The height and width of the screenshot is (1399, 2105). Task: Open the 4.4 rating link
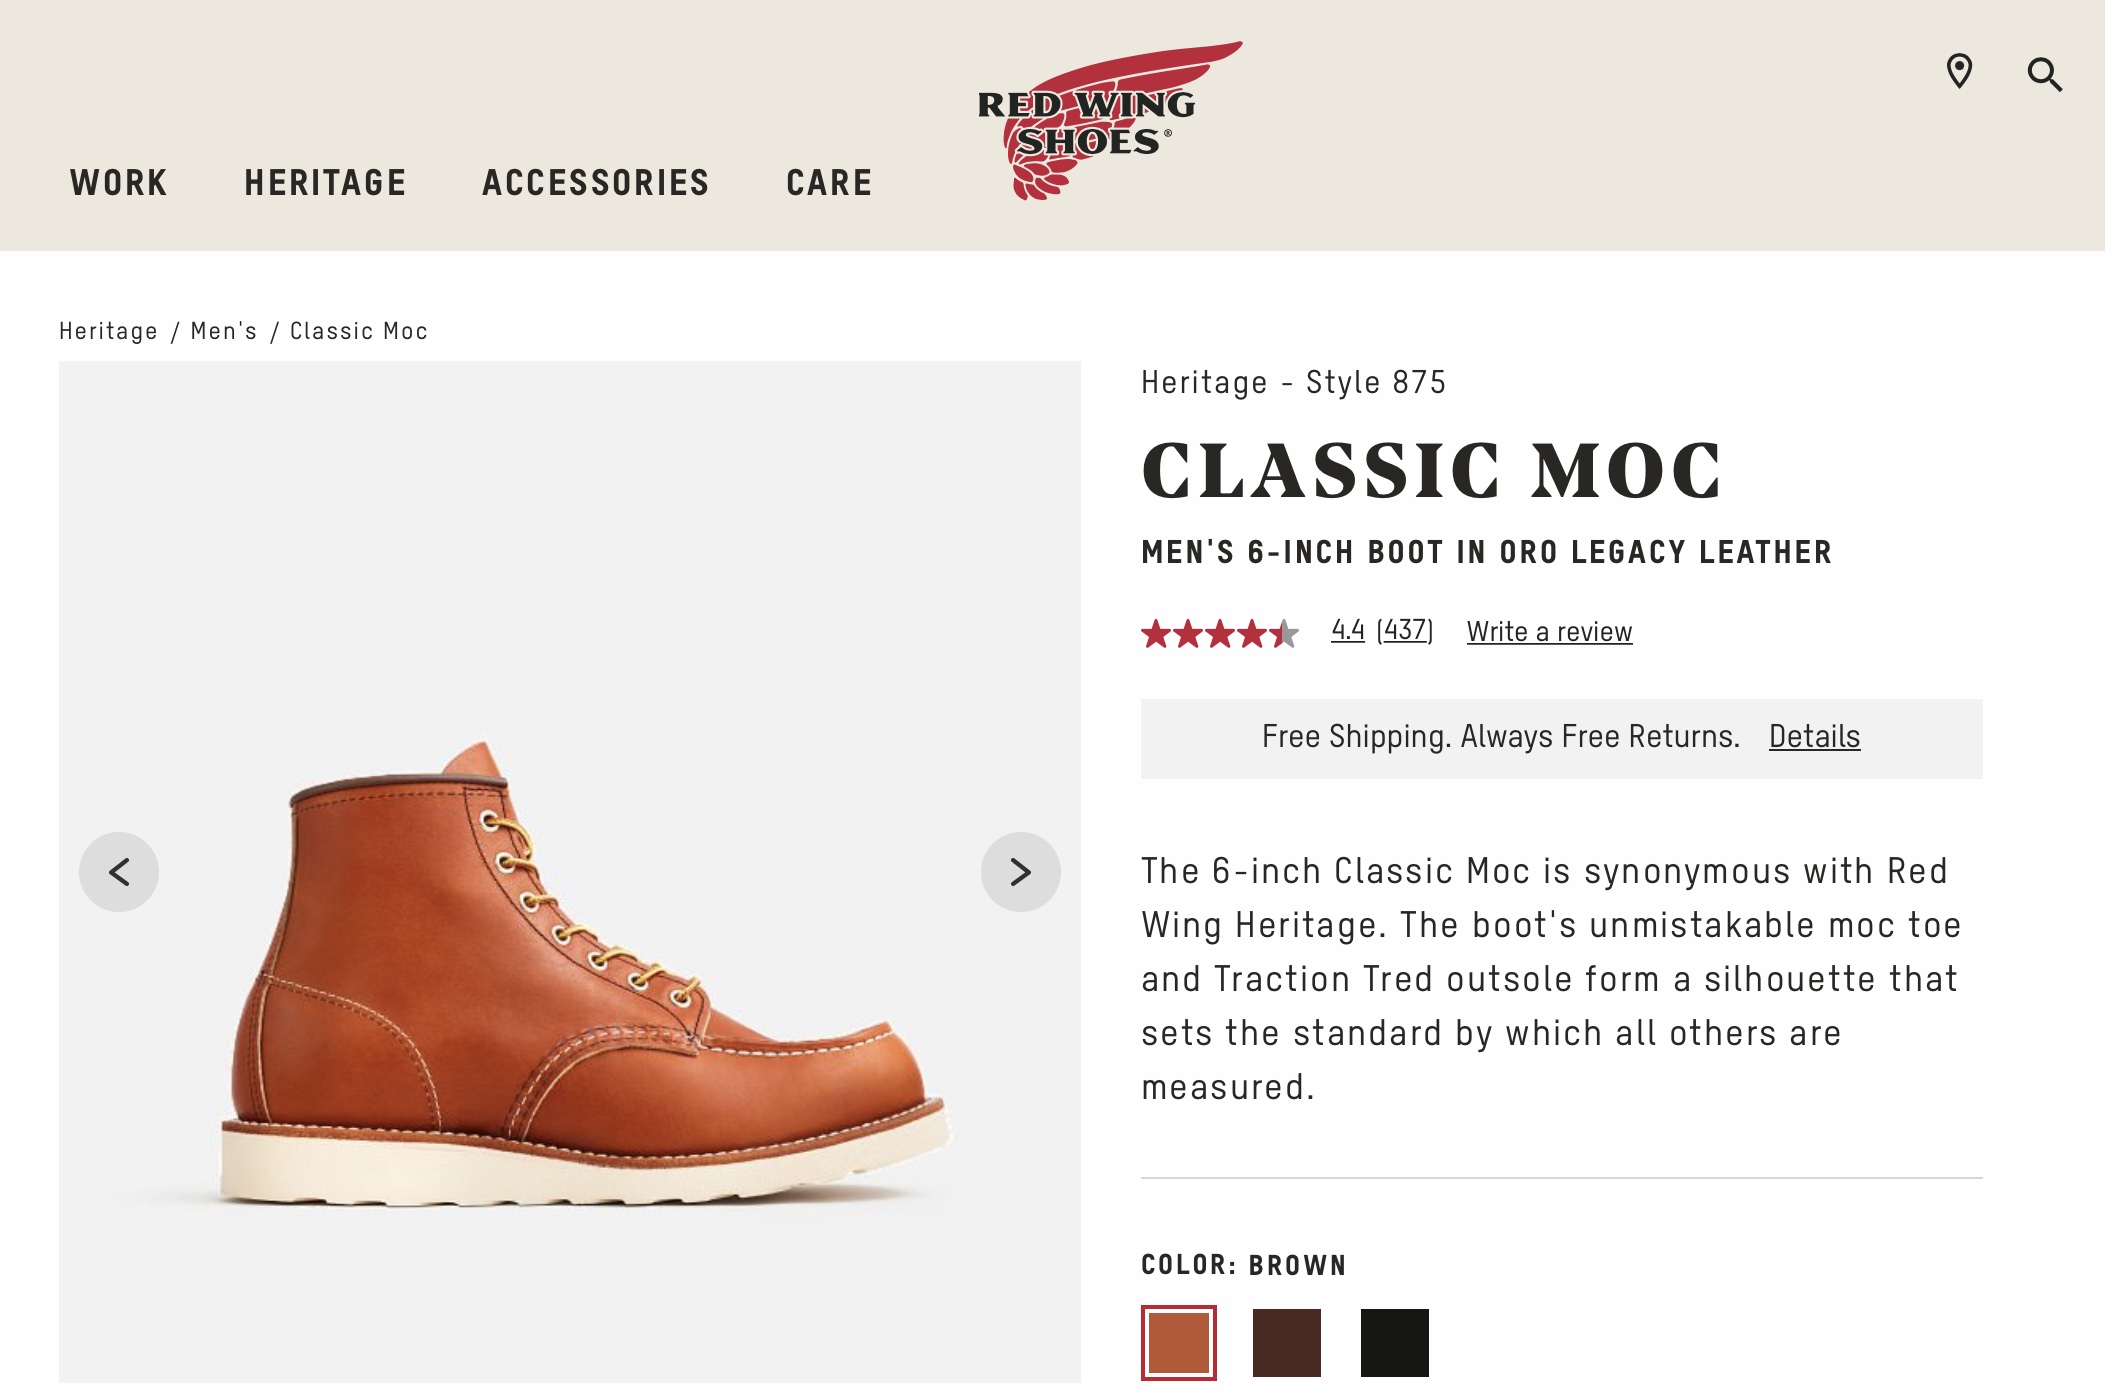tap(1347, 631)
